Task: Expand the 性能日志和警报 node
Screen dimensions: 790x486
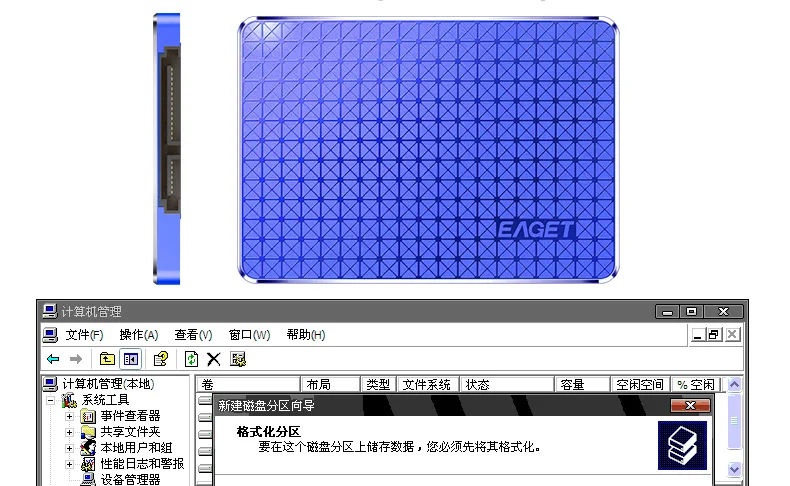Action: [70, 464]
